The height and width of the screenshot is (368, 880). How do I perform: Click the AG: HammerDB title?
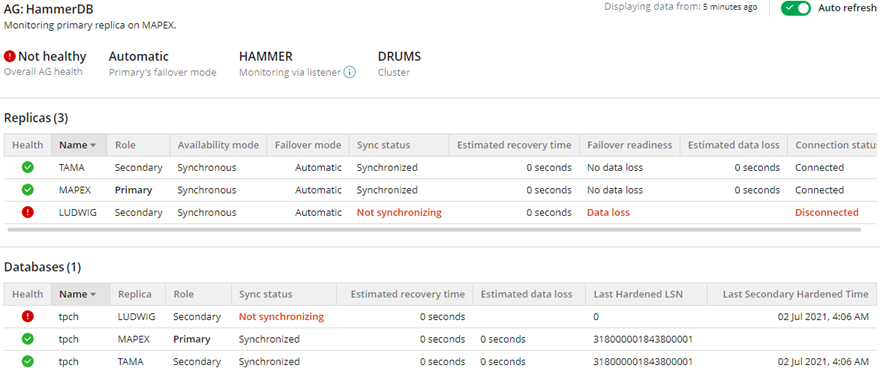[49, 10]
